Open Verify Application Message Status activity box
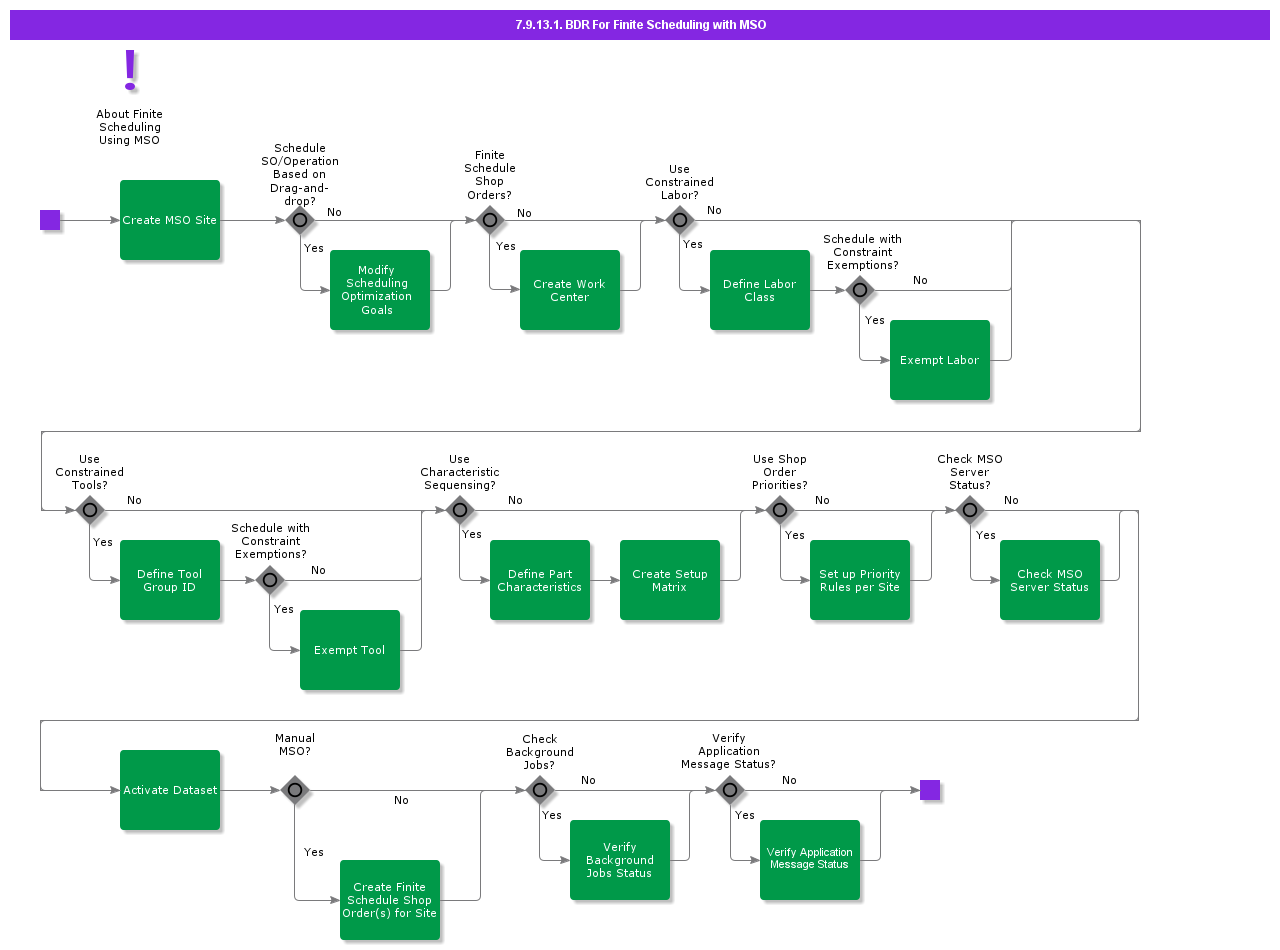The height and width of the screenshot is (950, 1280). click(810, 860)
